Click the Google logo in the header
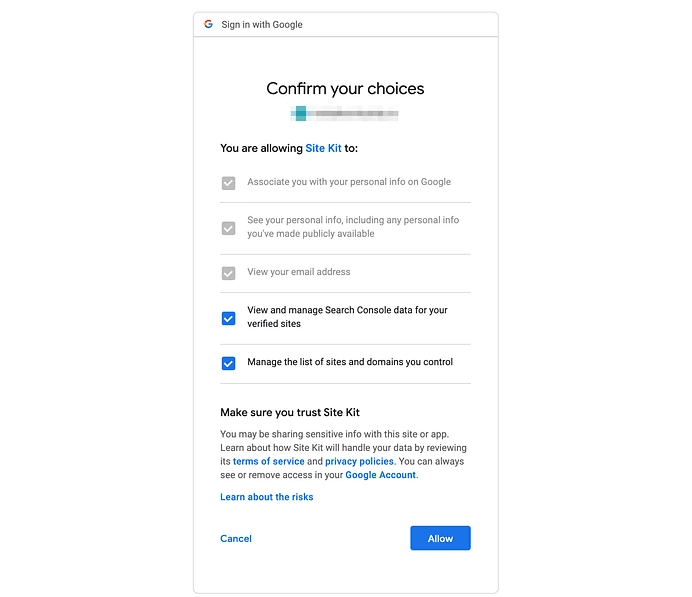The width and height of the screenshot is (692, 597). [x=208, y=24]
